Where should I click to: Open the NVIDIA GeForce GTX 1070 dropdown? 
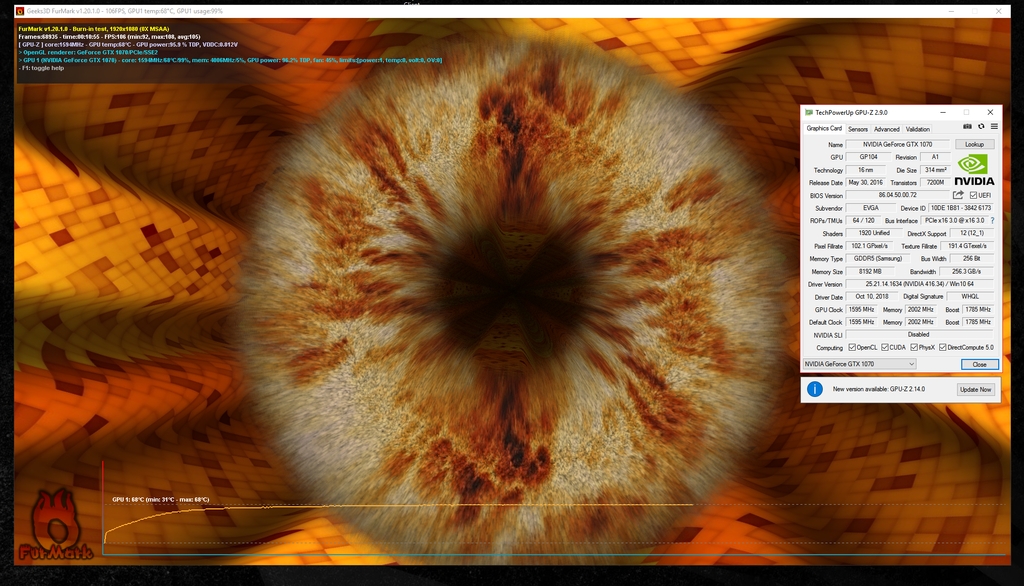coord(859,364)
